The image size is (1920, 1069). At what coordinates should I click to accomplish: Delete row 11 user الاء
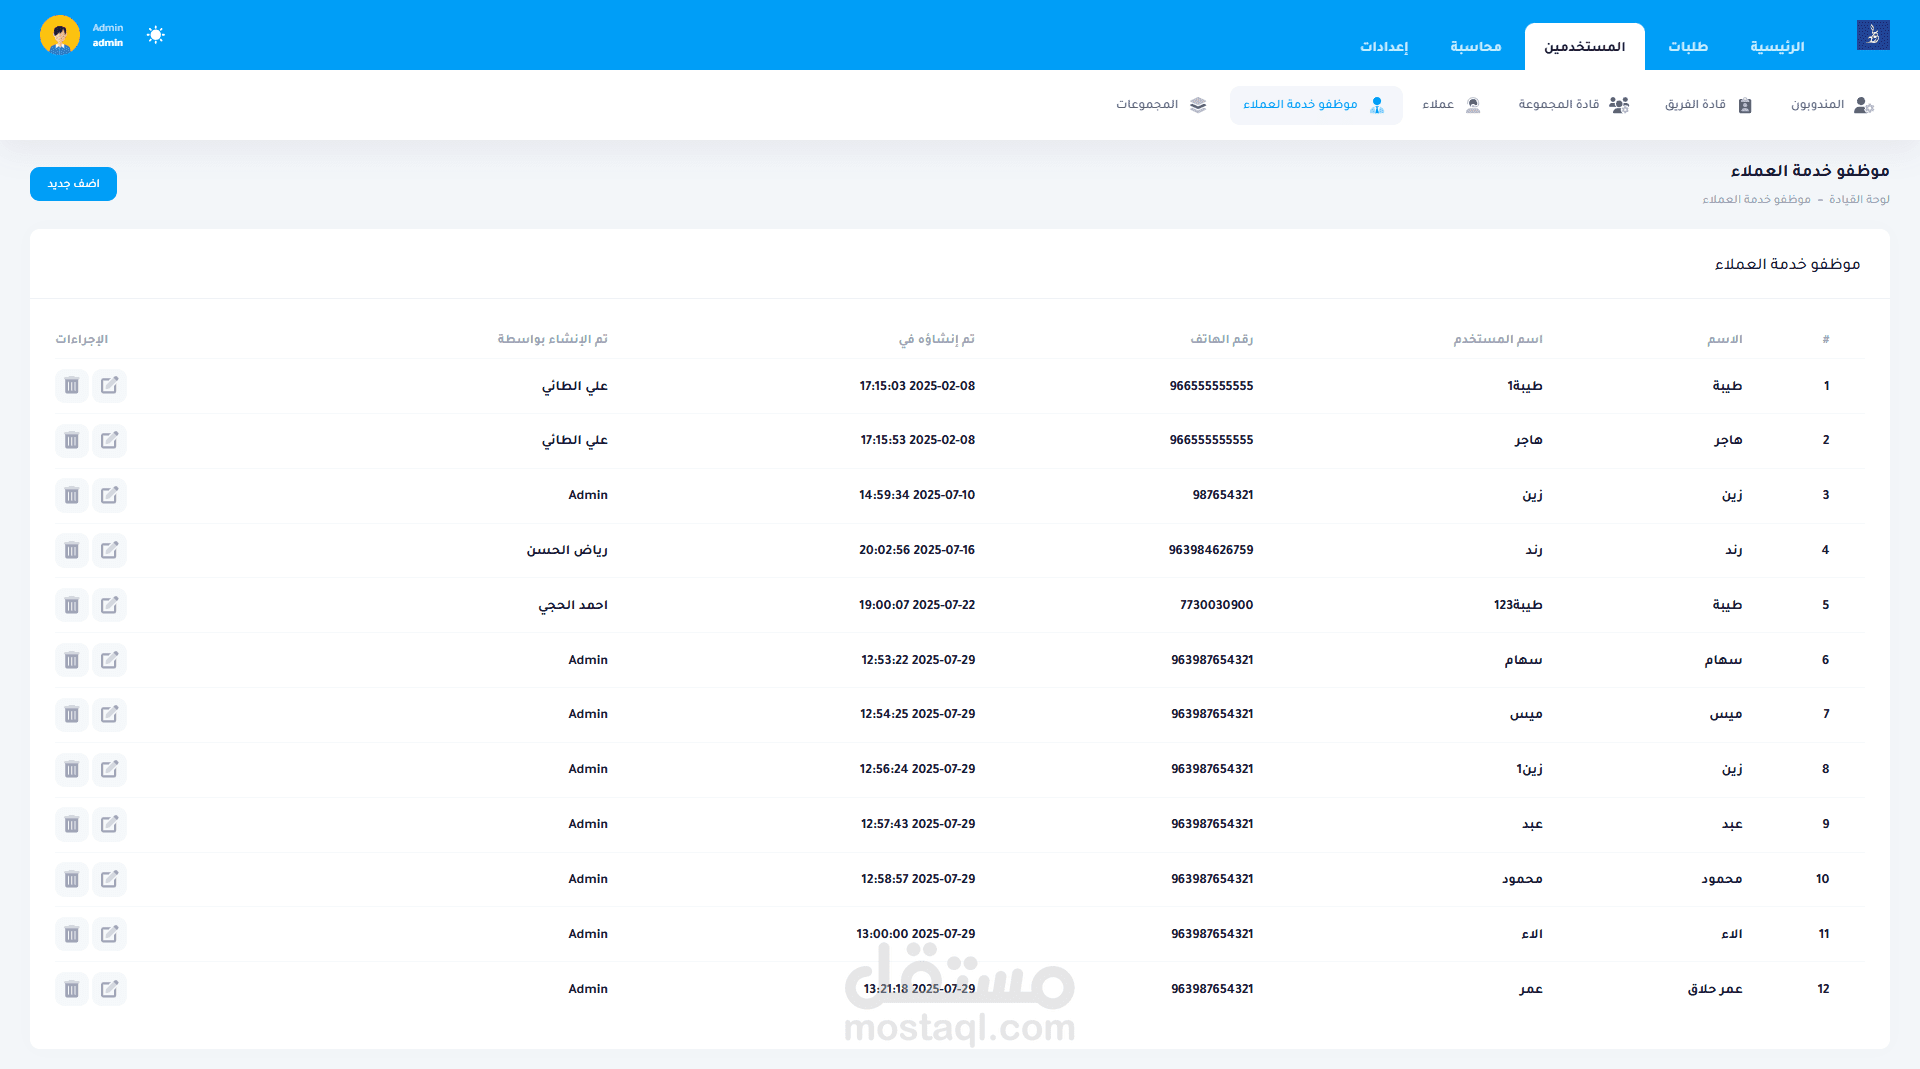click(x=71, y=934)
